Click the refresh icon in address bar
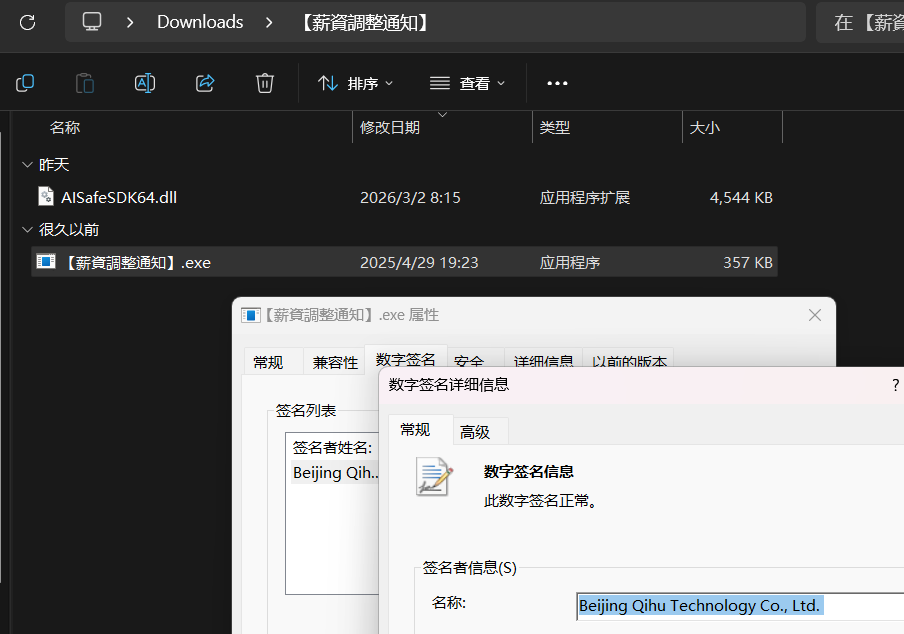 (x=28, y=22)
